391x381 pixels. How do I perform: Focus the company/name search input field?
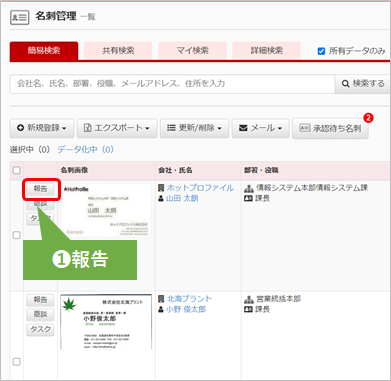point(172,84)
